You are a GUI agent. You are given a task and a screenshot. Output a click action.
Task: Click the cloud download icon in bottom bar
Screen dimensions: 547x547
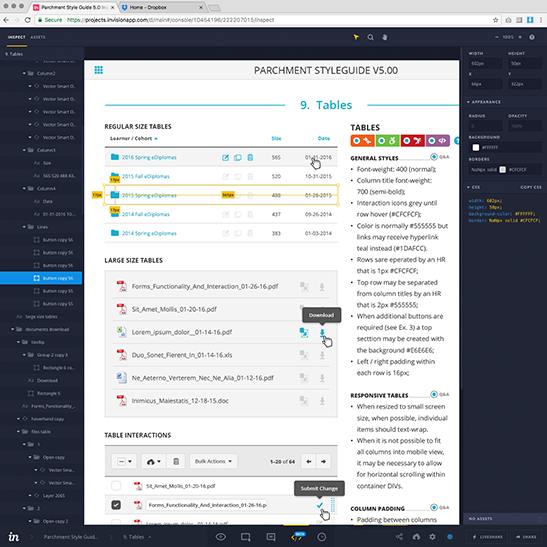click(416, 537)
